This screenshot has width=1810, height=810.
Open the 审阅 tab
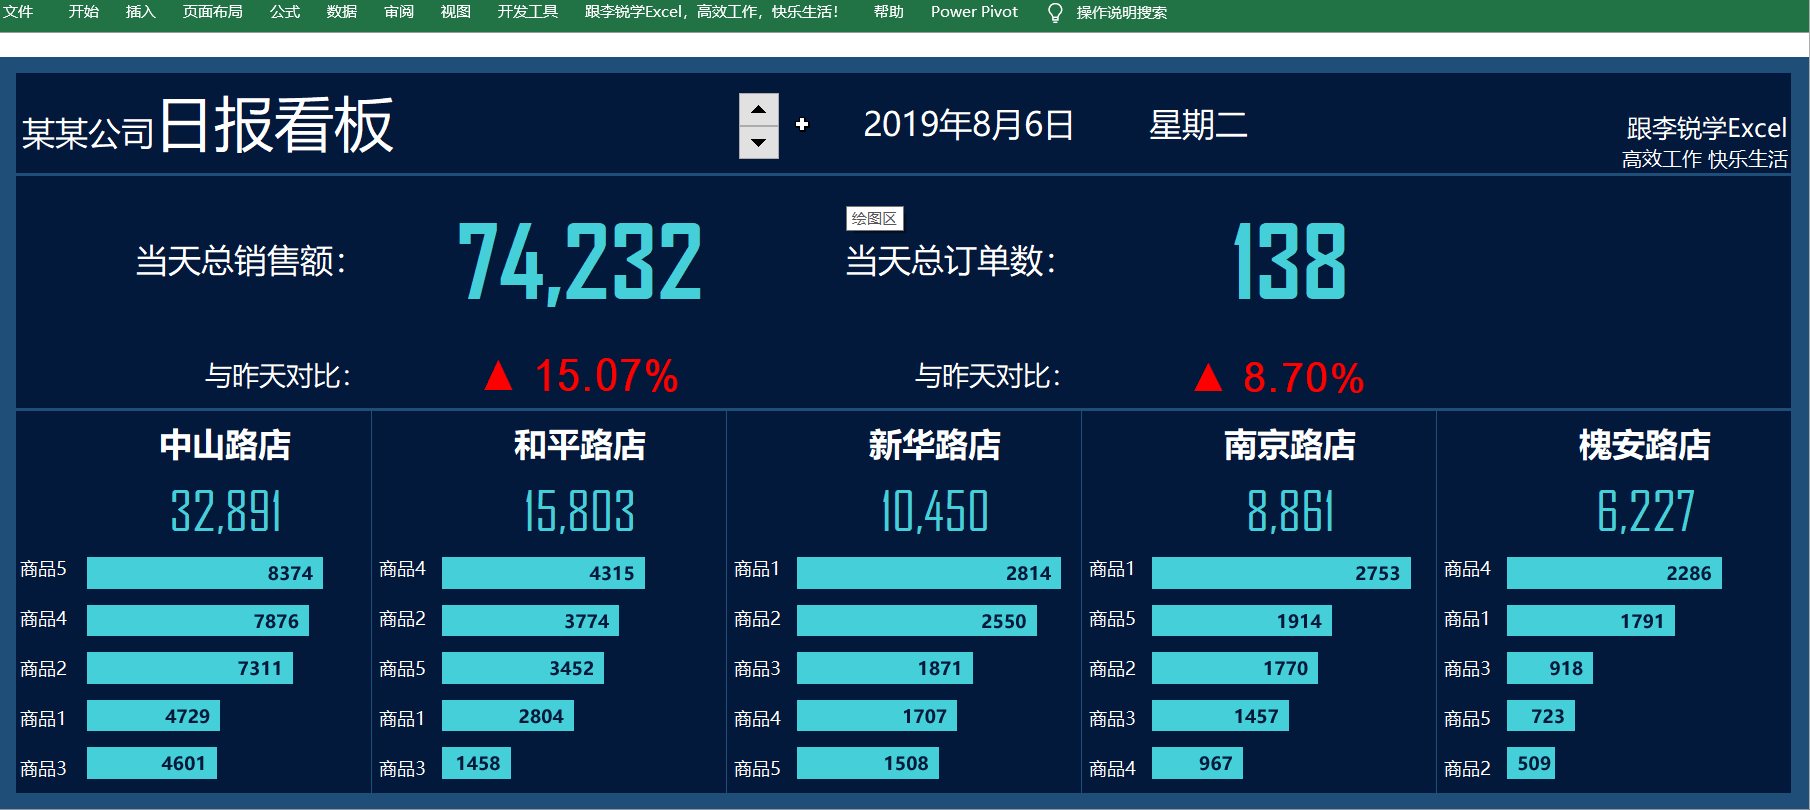point(399,12)
